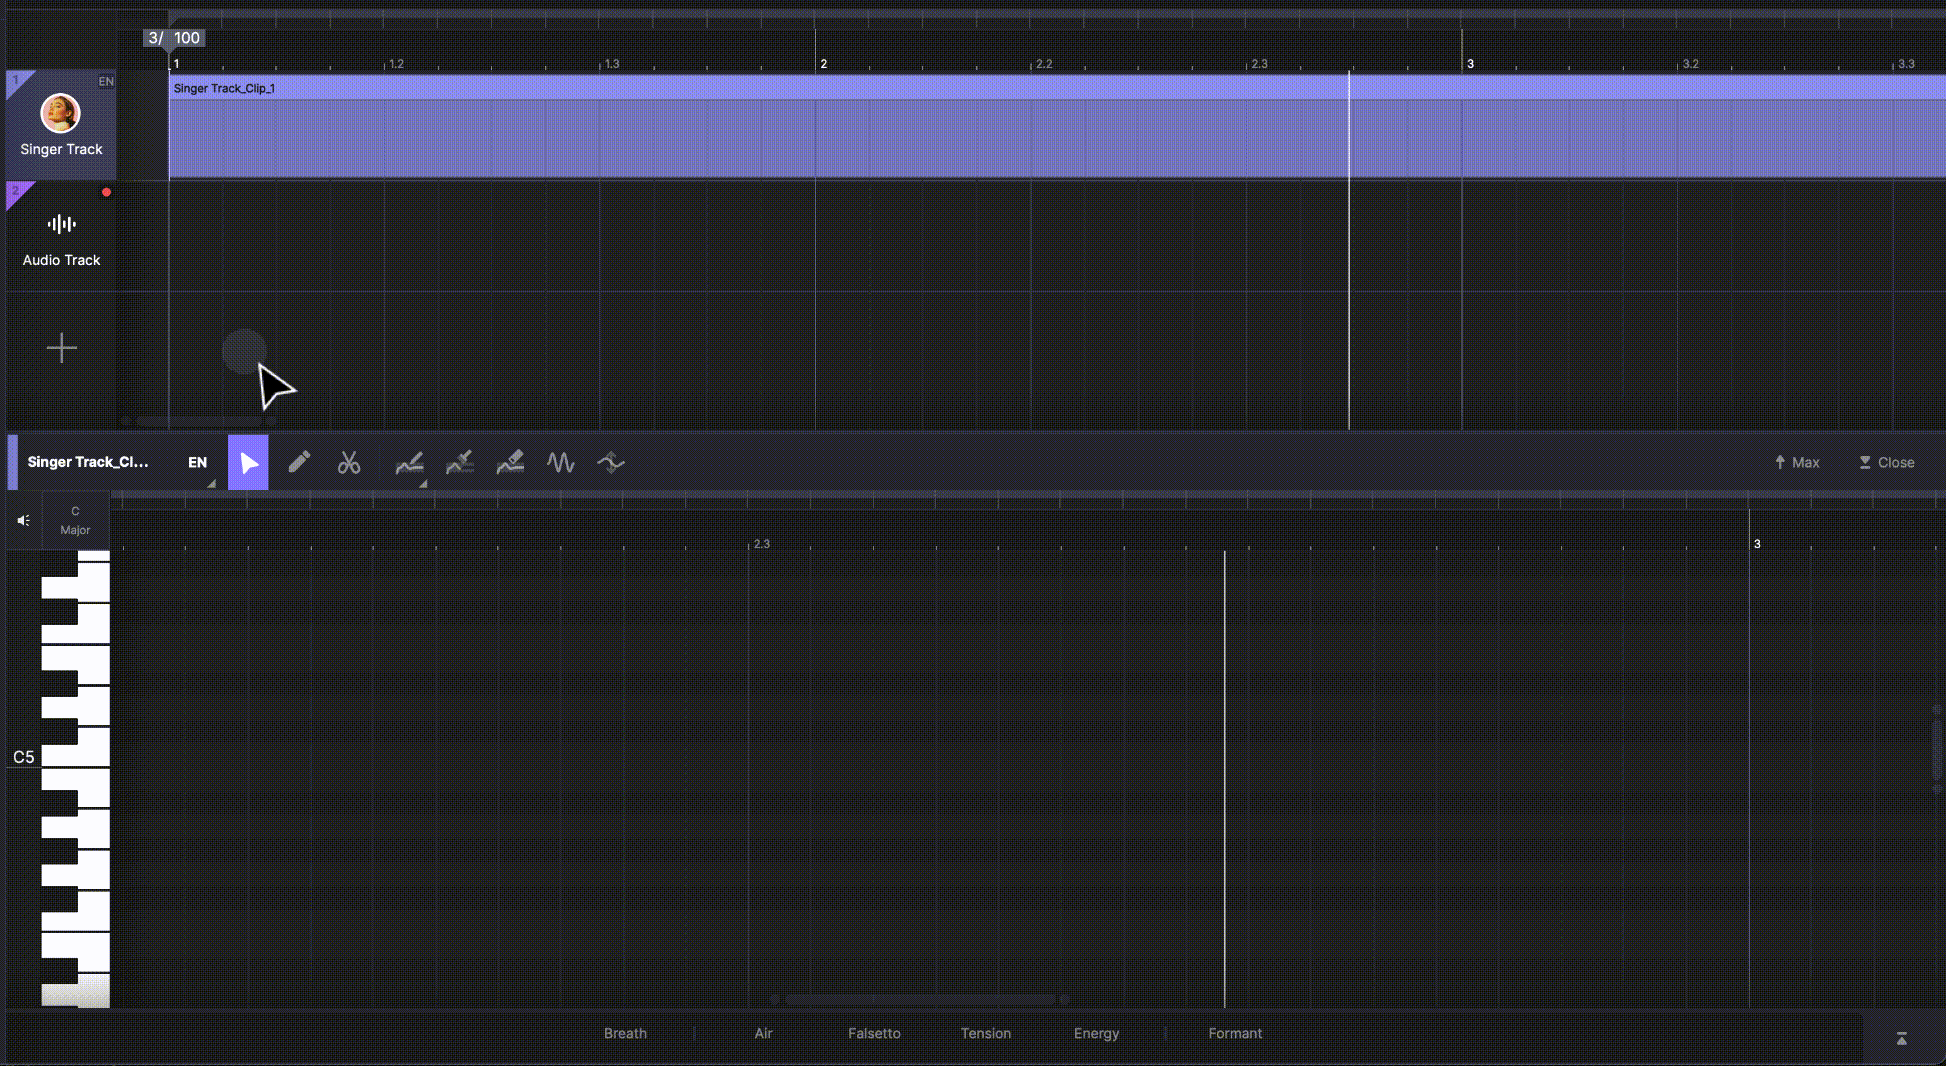The image size is (1946, 1066).
Task: Select the pitch curve pencil tool
Action: pos(409,462)
